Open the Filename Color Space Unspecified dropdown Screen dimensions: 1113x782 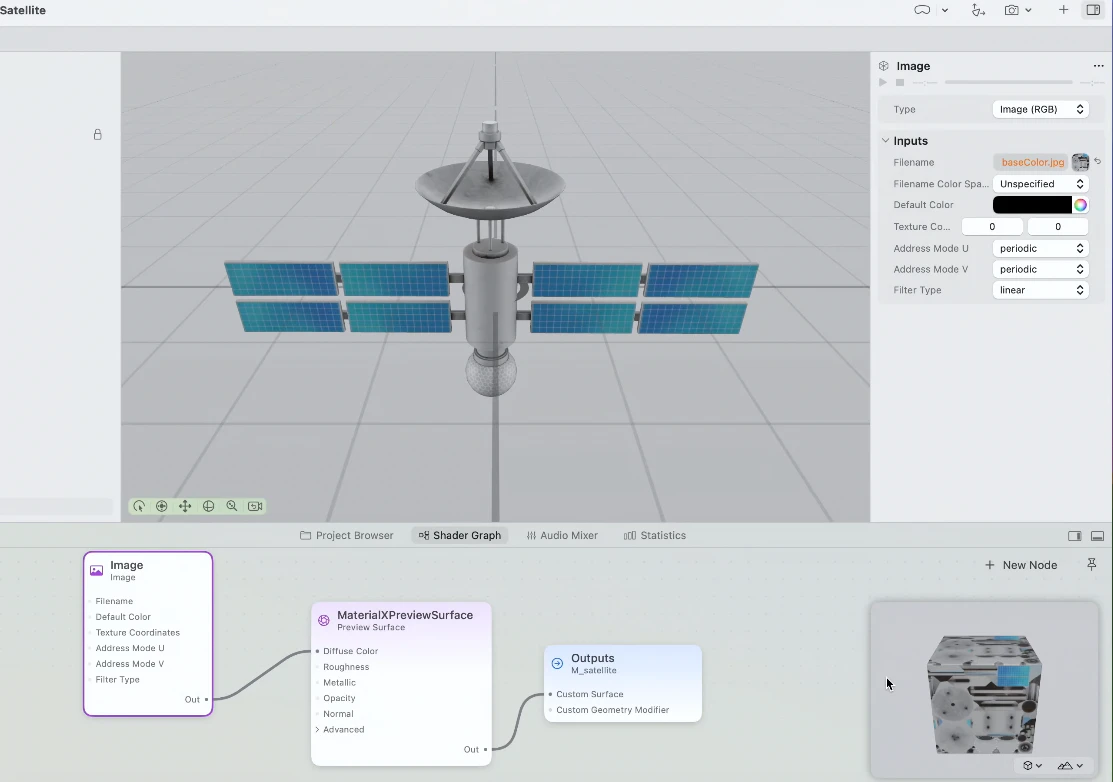[x=1041, y=184]
